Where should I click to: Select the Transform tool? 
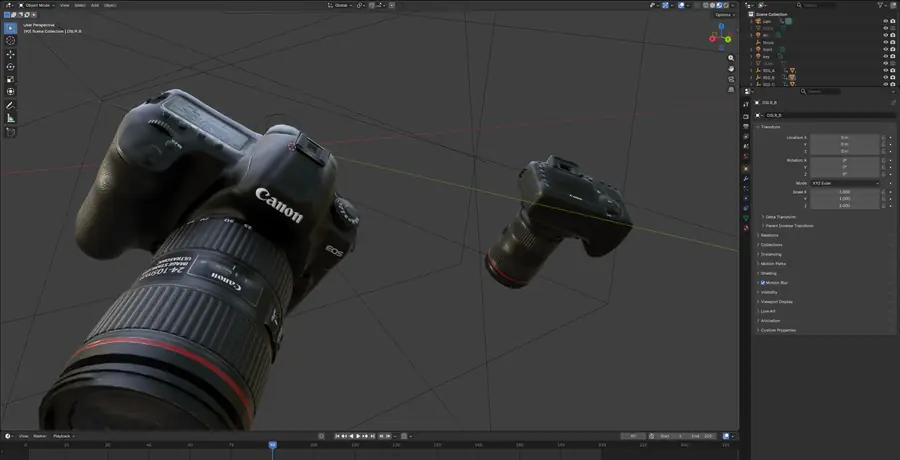click(10, 91)
